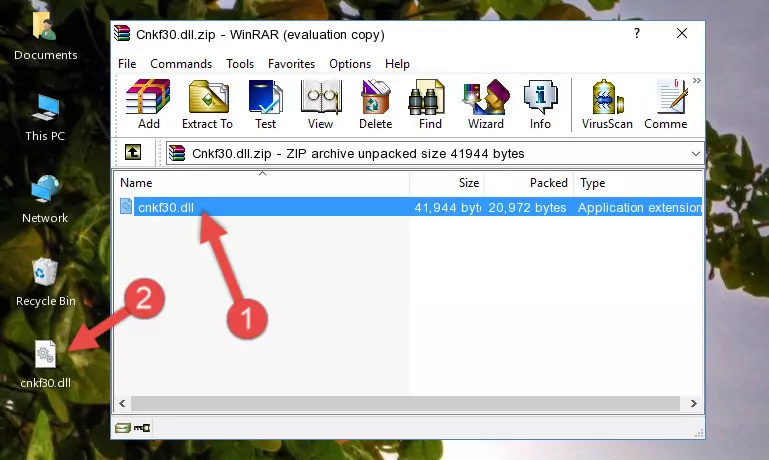Image resolution: width=769 pixels, height=460 pixels.
Task: Select the This PC desktop icon
Action: coord(45,118)
